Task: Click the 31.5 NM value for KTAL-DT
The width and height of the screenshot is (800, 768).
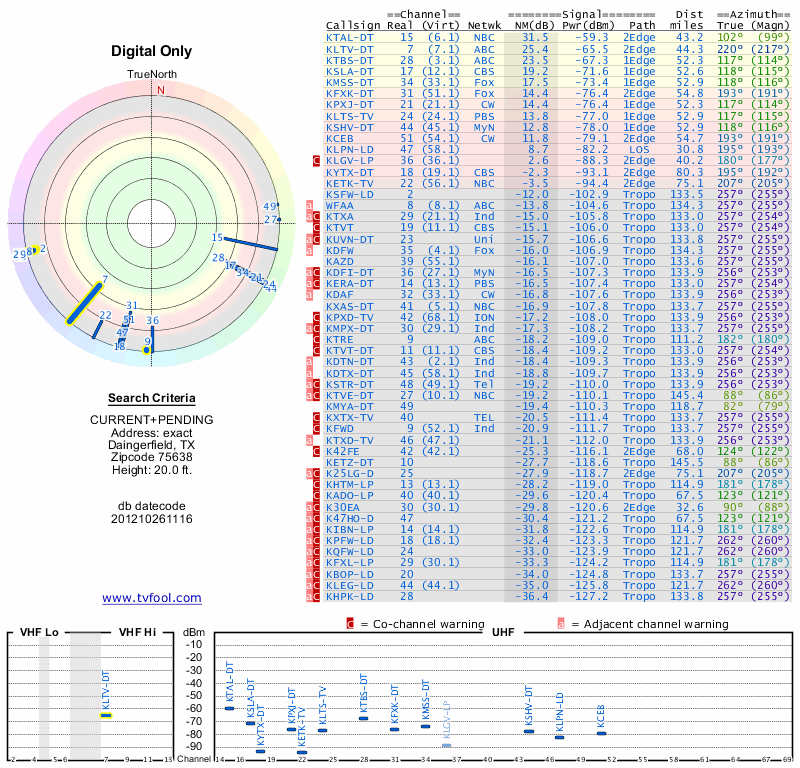Action: 535,38
